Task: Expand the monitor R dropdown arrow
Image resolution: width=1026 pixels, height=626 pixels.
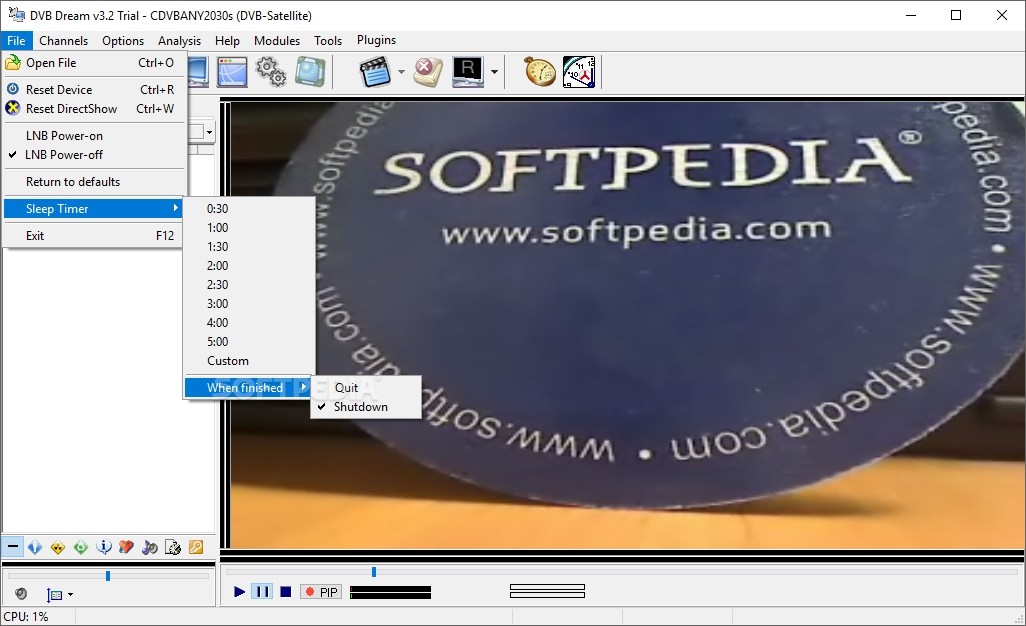Action: 494,72
